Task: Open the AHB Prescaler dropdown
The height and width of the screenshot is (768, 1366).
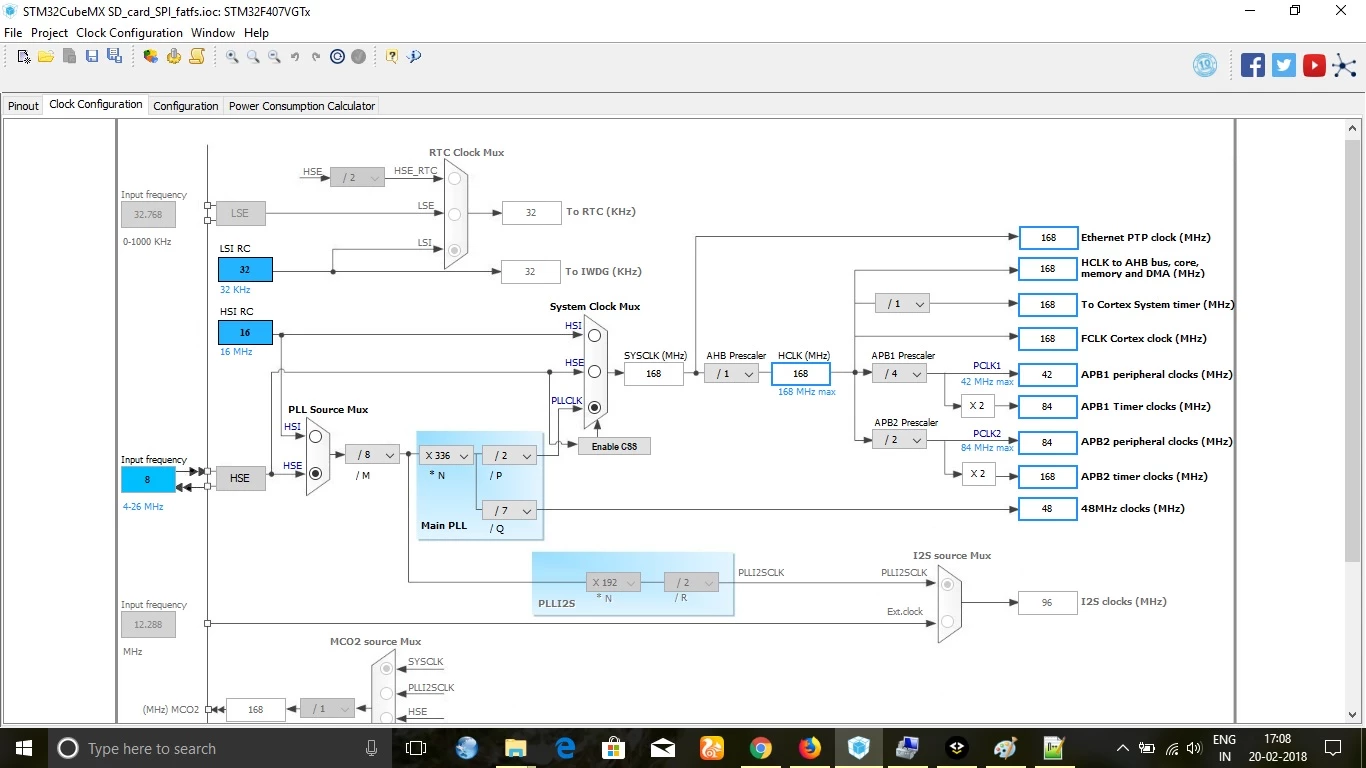Action: click(732, 374)
